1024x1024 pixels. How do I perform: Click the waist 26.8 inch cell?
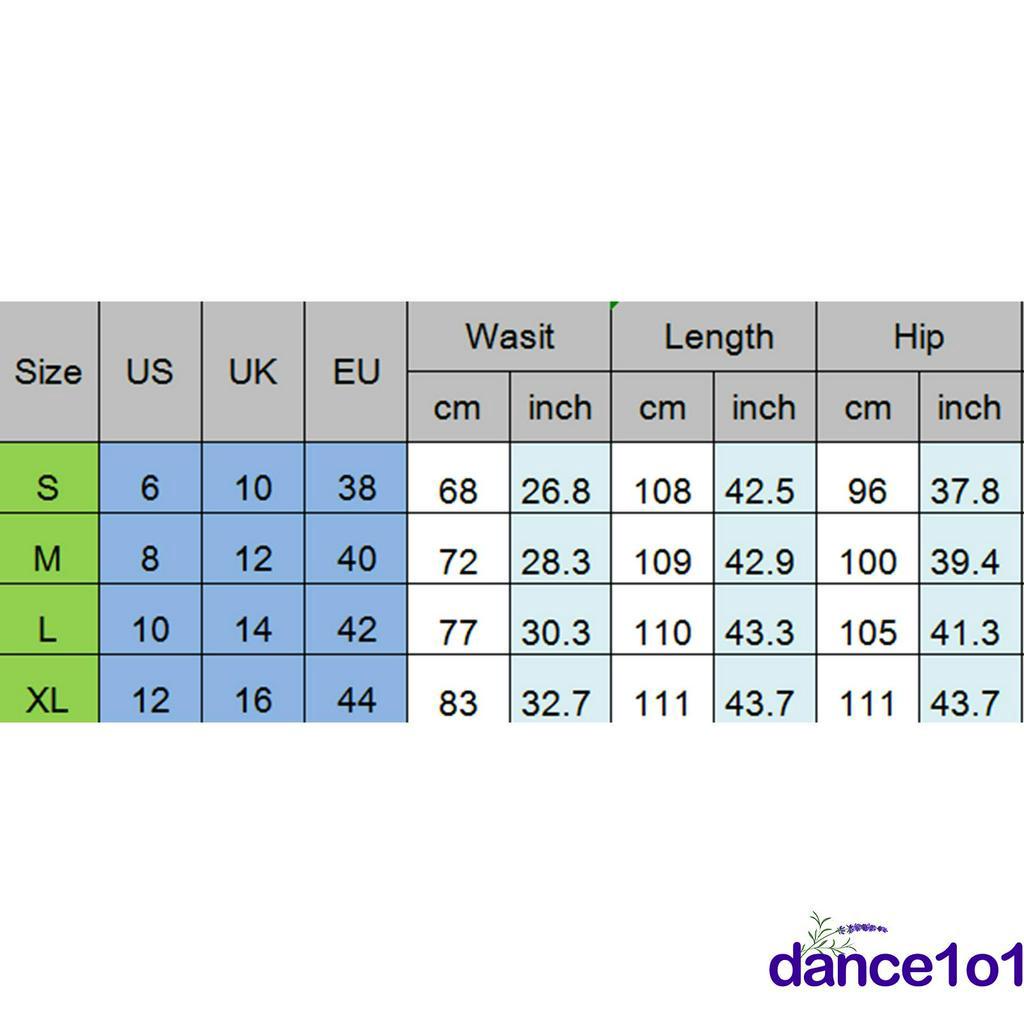tap(560, 490)
